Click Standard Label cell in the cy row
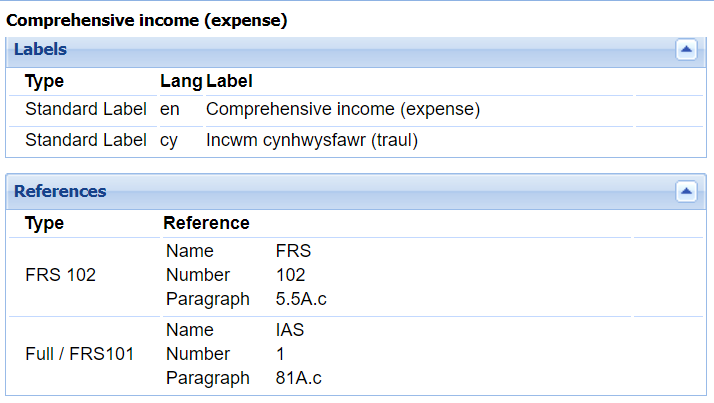The width and height of the screenshot is (714, 403). [x=86, y=140]
